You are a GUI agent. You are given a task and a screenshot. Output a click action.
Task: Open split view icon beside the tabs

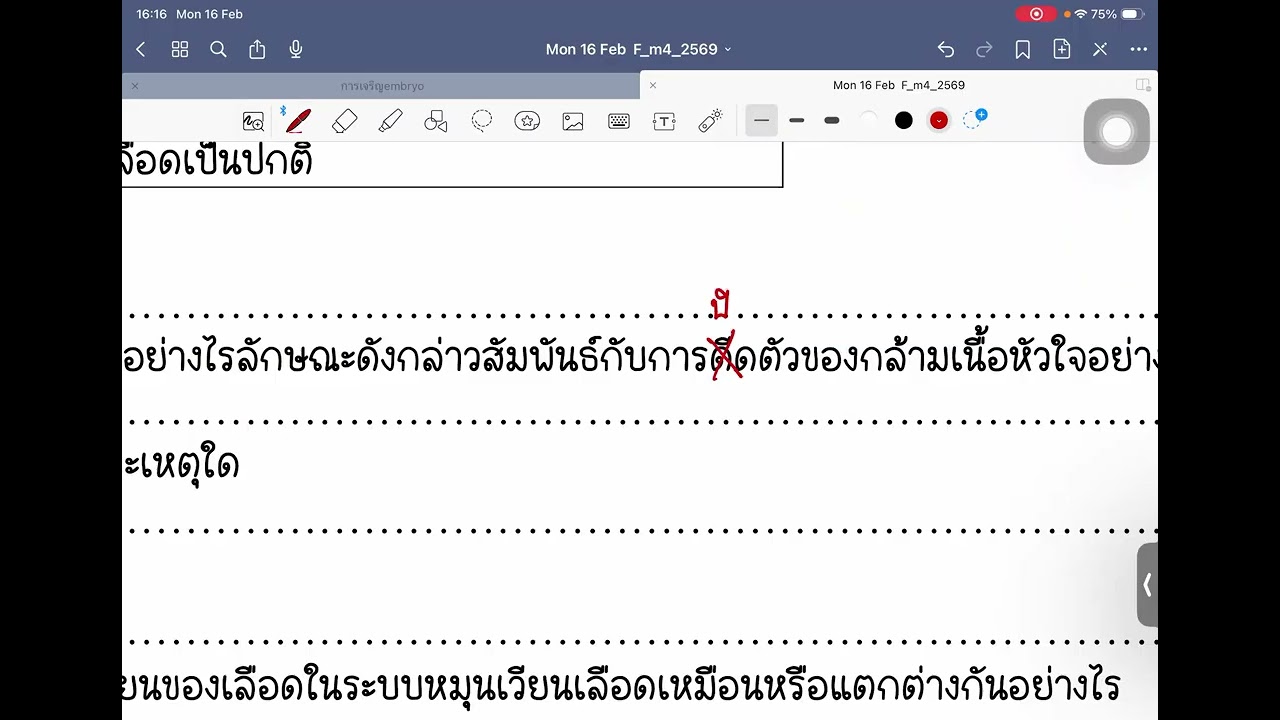click(x=1143, y=85)
